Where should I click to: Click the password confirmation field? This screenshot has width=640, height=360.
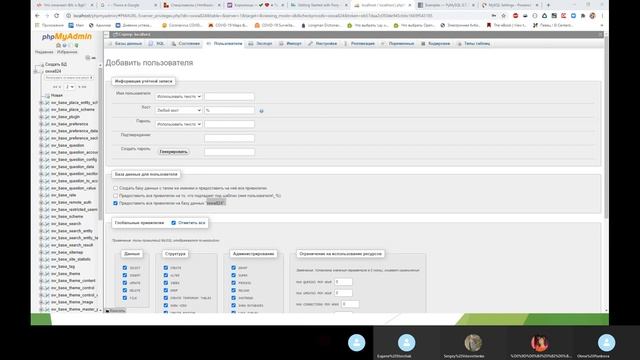pos(229,138)
